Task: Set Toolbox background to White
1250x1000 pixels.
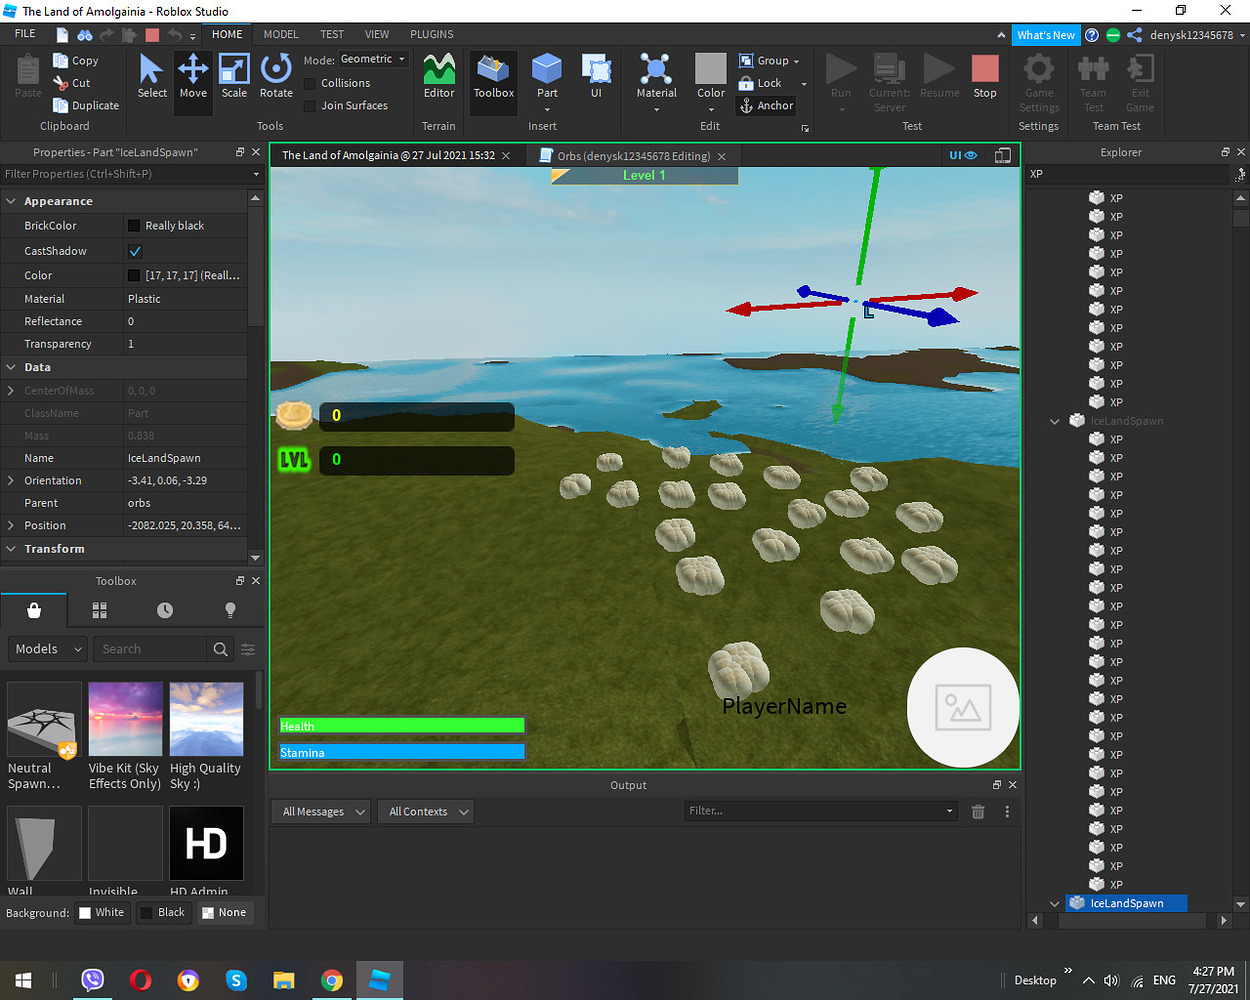Action: pos(101,912)
